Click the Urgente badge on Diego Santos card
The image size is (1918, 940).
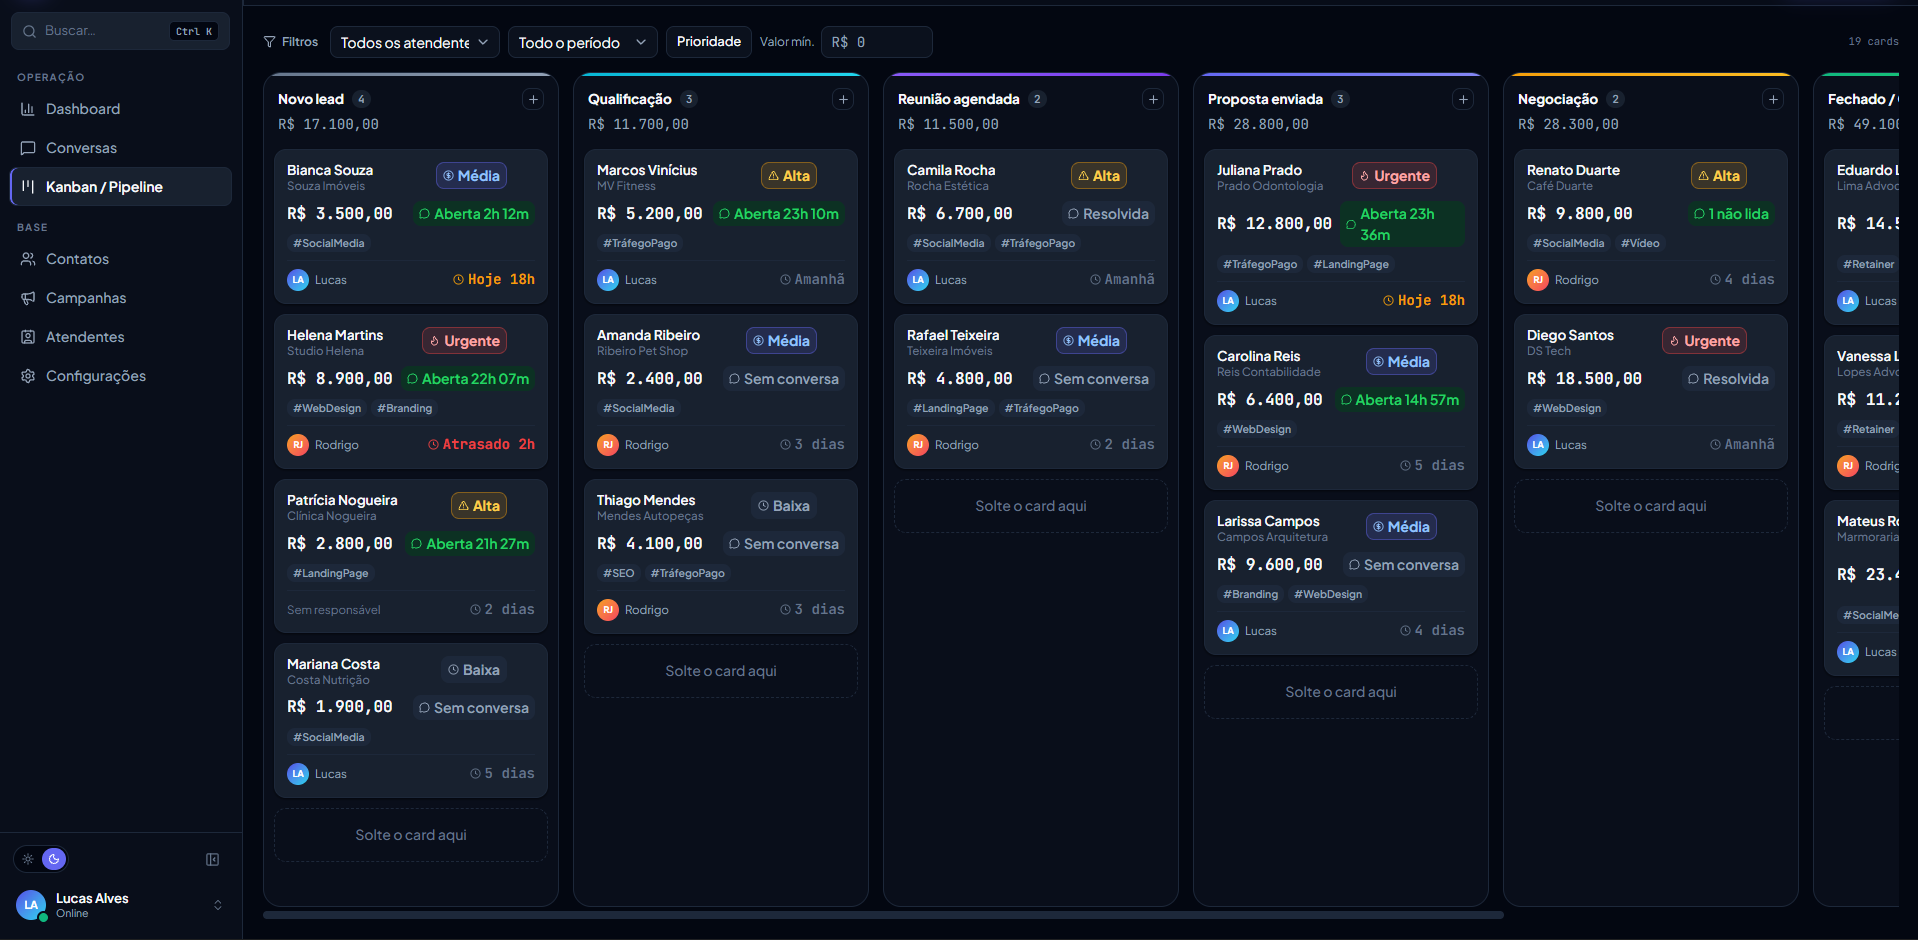coord(1704,341)
